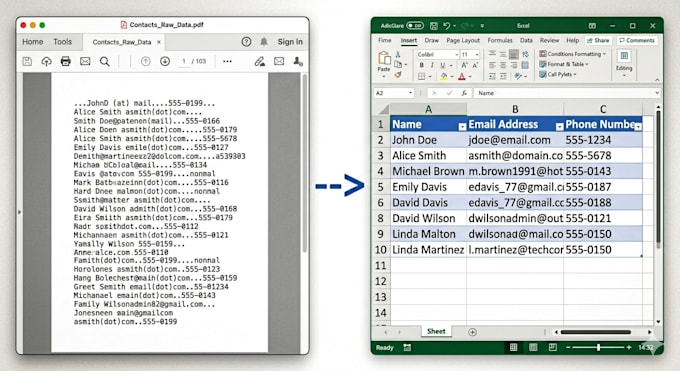This screenshot has height=371, width=680.
Task: Open notifications bell in the PDF viewer
Action: coord(264,42)
